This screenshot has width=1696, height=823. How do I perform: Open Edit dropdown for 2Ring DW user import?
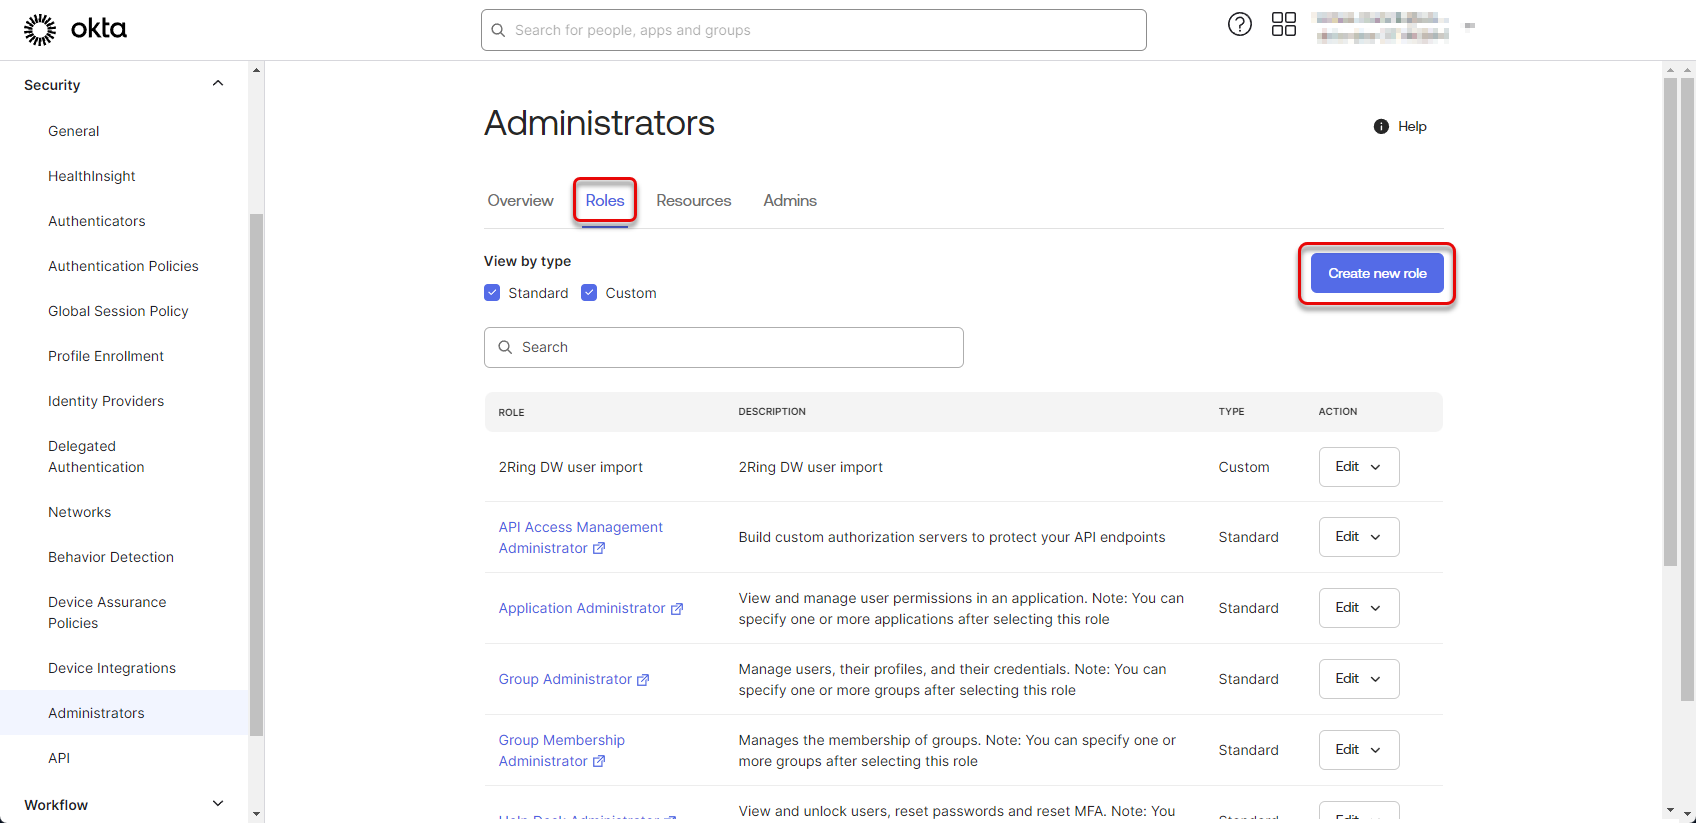pyautogui.click(x=1358, y=467)
